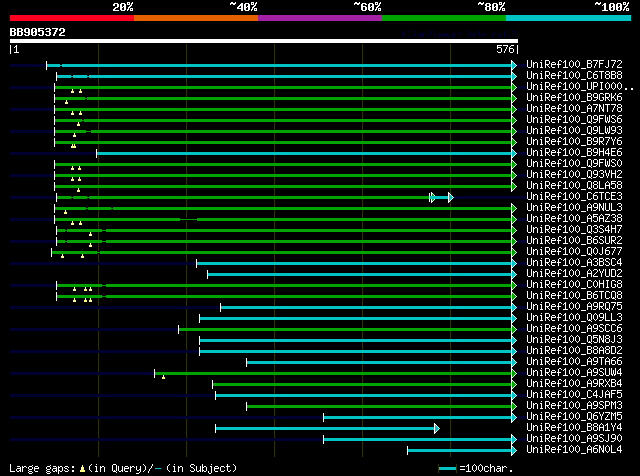The width and height of the screenshot is (640, 476).
Task: Select the red 20% identity legend segment
Action: point(72,18)
